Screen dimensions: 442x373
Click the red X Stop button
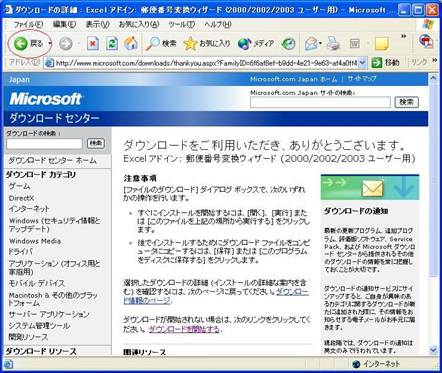[93, 44]
